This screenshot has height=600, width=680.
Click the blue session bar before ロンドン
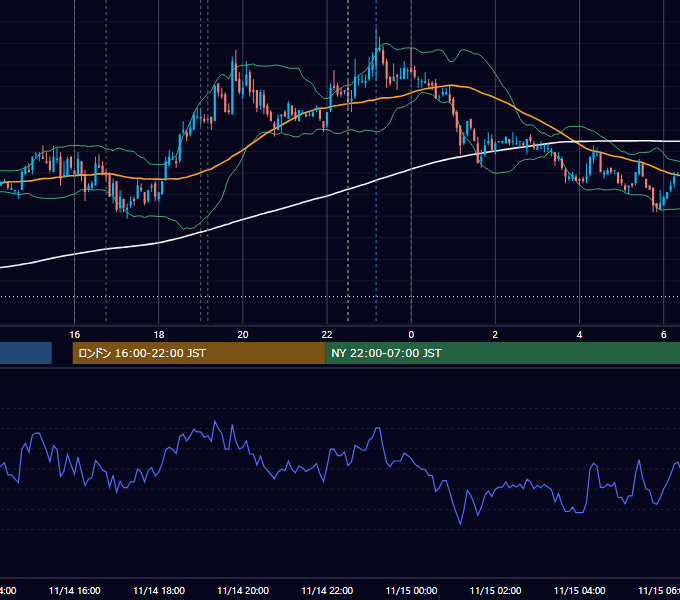click(26, 353)
